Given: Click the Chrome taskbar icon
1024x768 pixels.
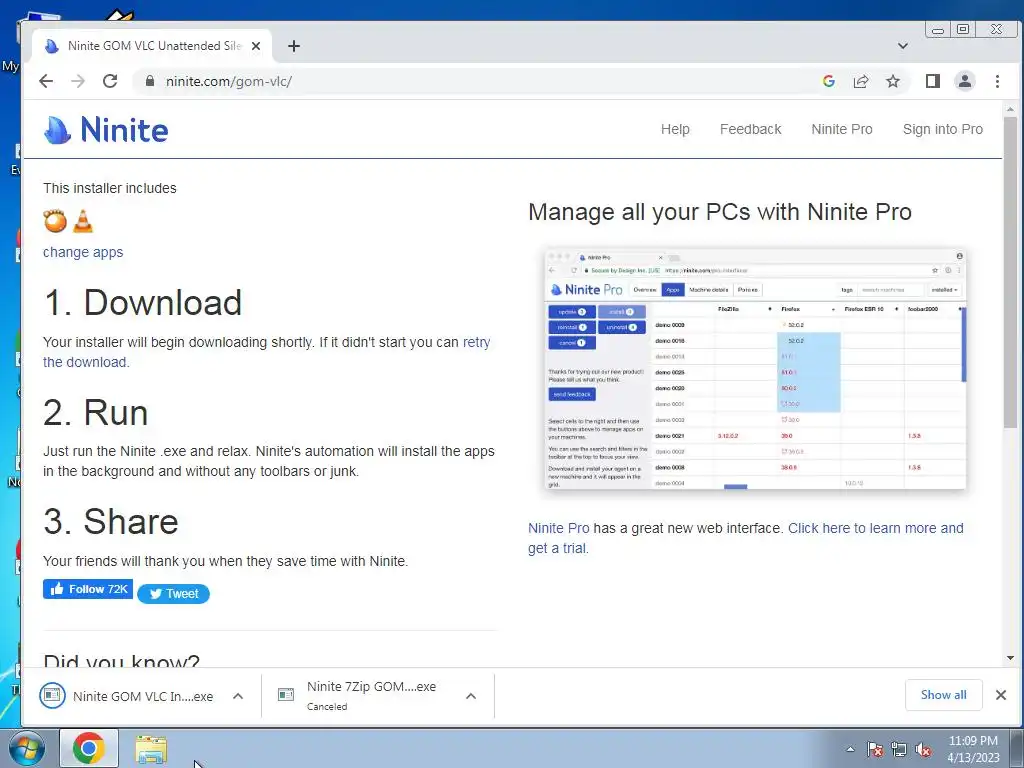Looking at the screenshot, I should click(x=89, y=748).
